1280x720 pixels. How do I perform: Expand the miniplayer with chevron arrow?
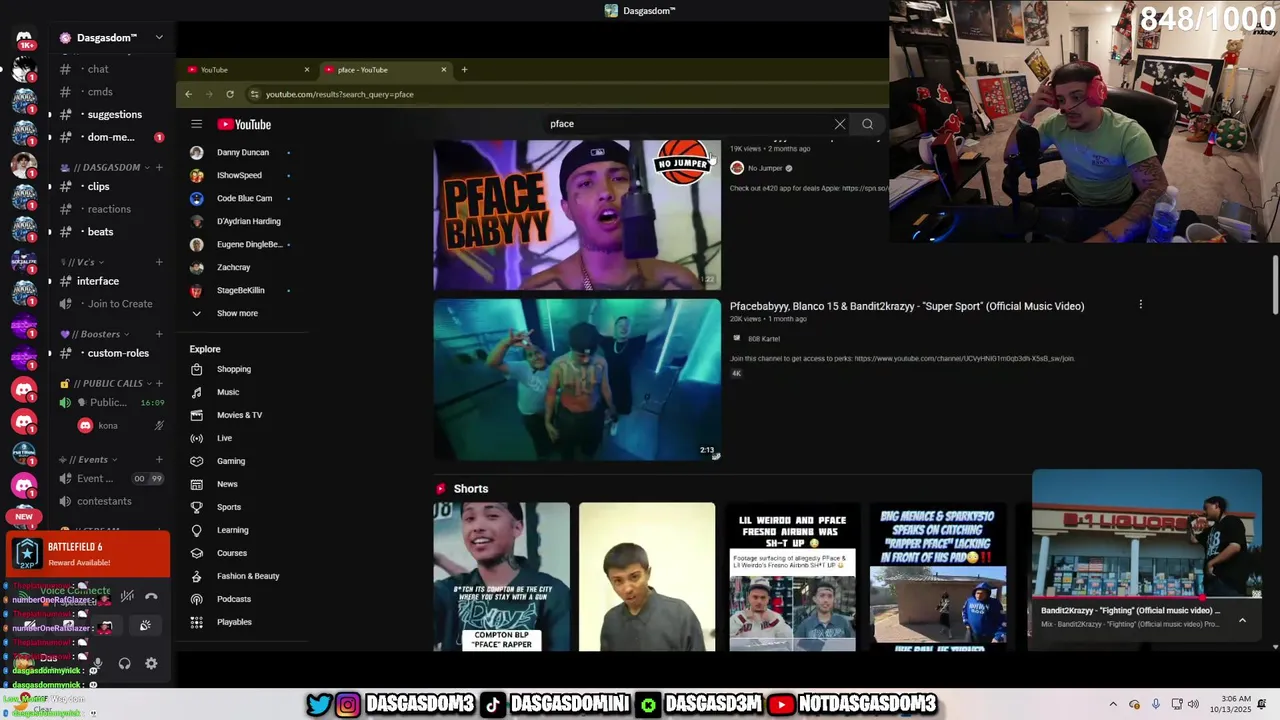pyautogui.click(x=1242, y=620)
